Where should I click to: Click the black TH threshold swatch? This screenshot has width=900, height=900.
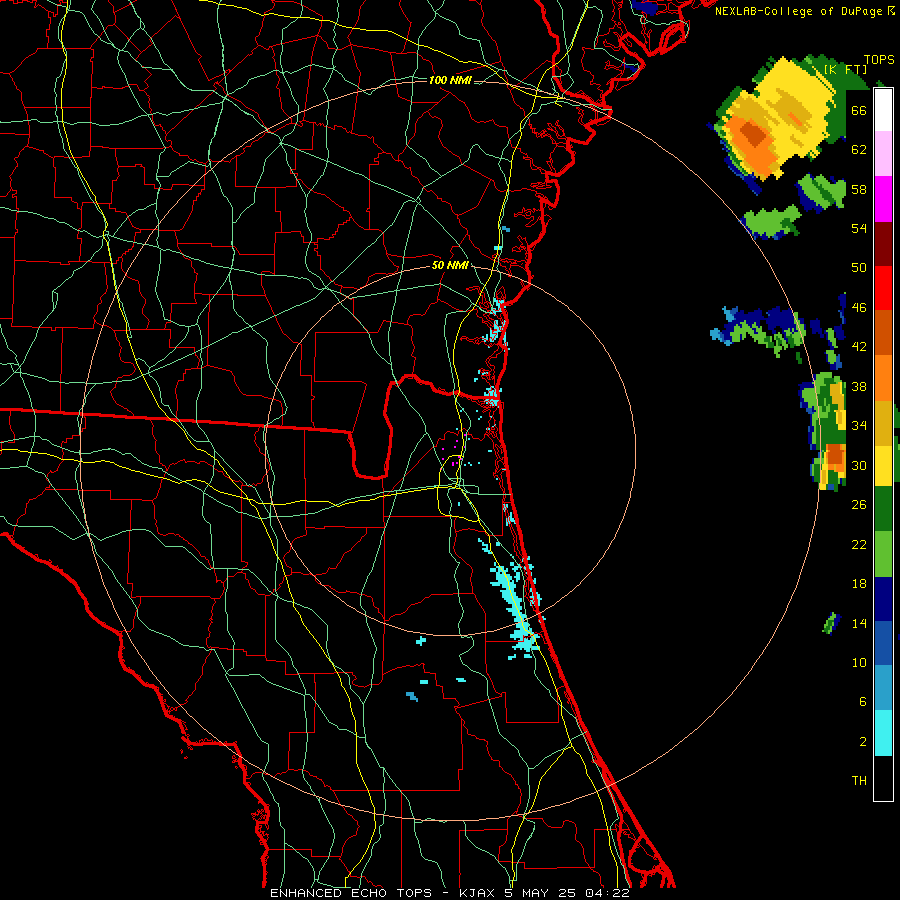[883, 778]
